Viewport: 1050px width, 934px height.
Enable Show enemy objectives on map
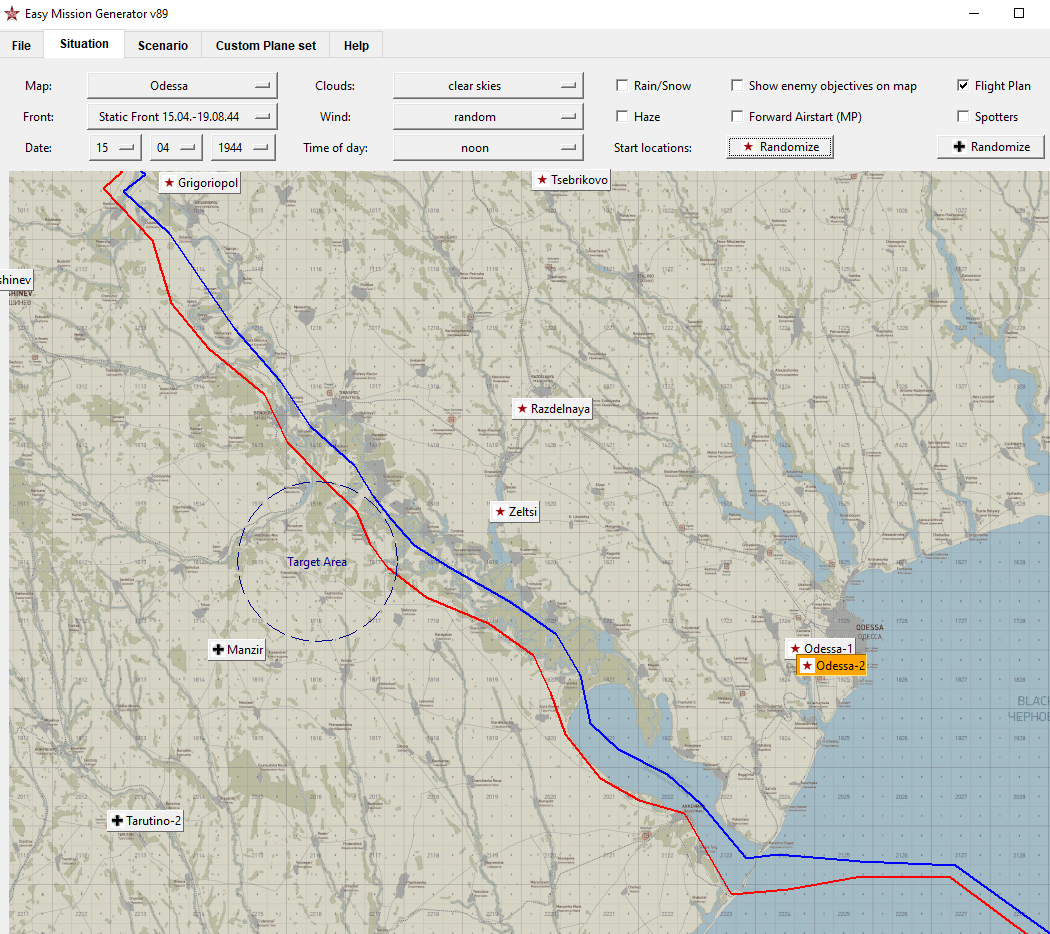tap(737, 86)
